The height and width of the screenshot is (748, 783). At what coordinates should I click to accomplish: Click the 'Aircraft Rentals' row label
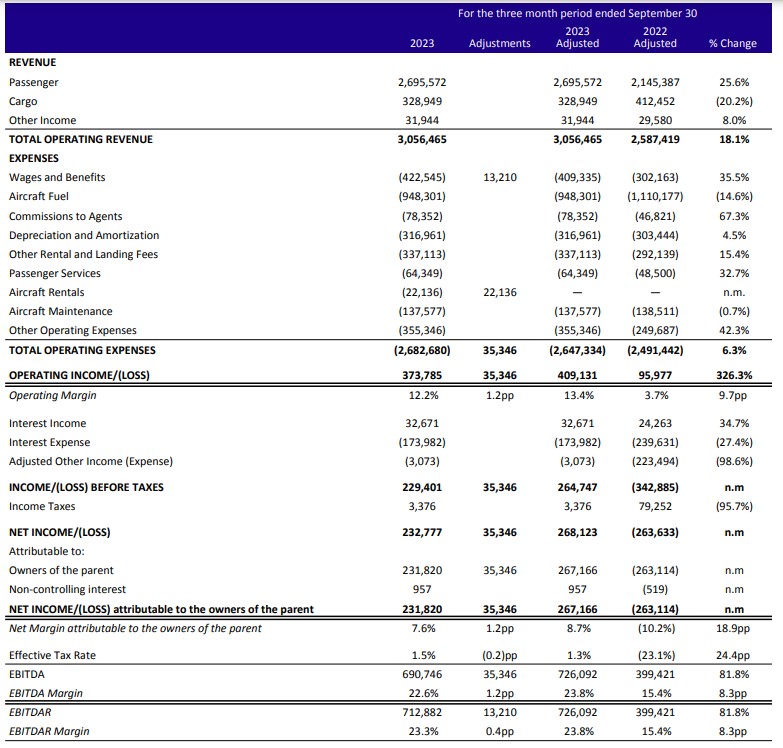[46, 292]
